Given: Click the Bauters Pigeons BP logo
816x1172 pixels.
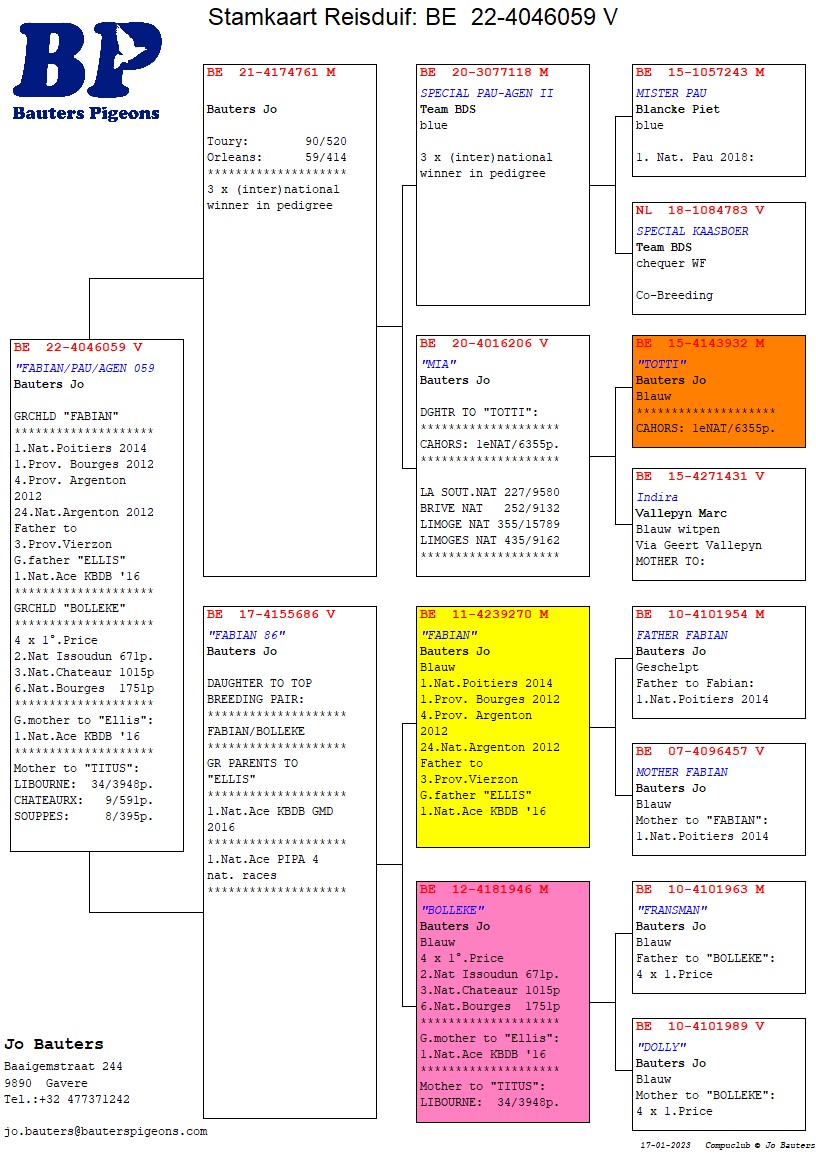Looking at the screenshot, I should [87, 72].
